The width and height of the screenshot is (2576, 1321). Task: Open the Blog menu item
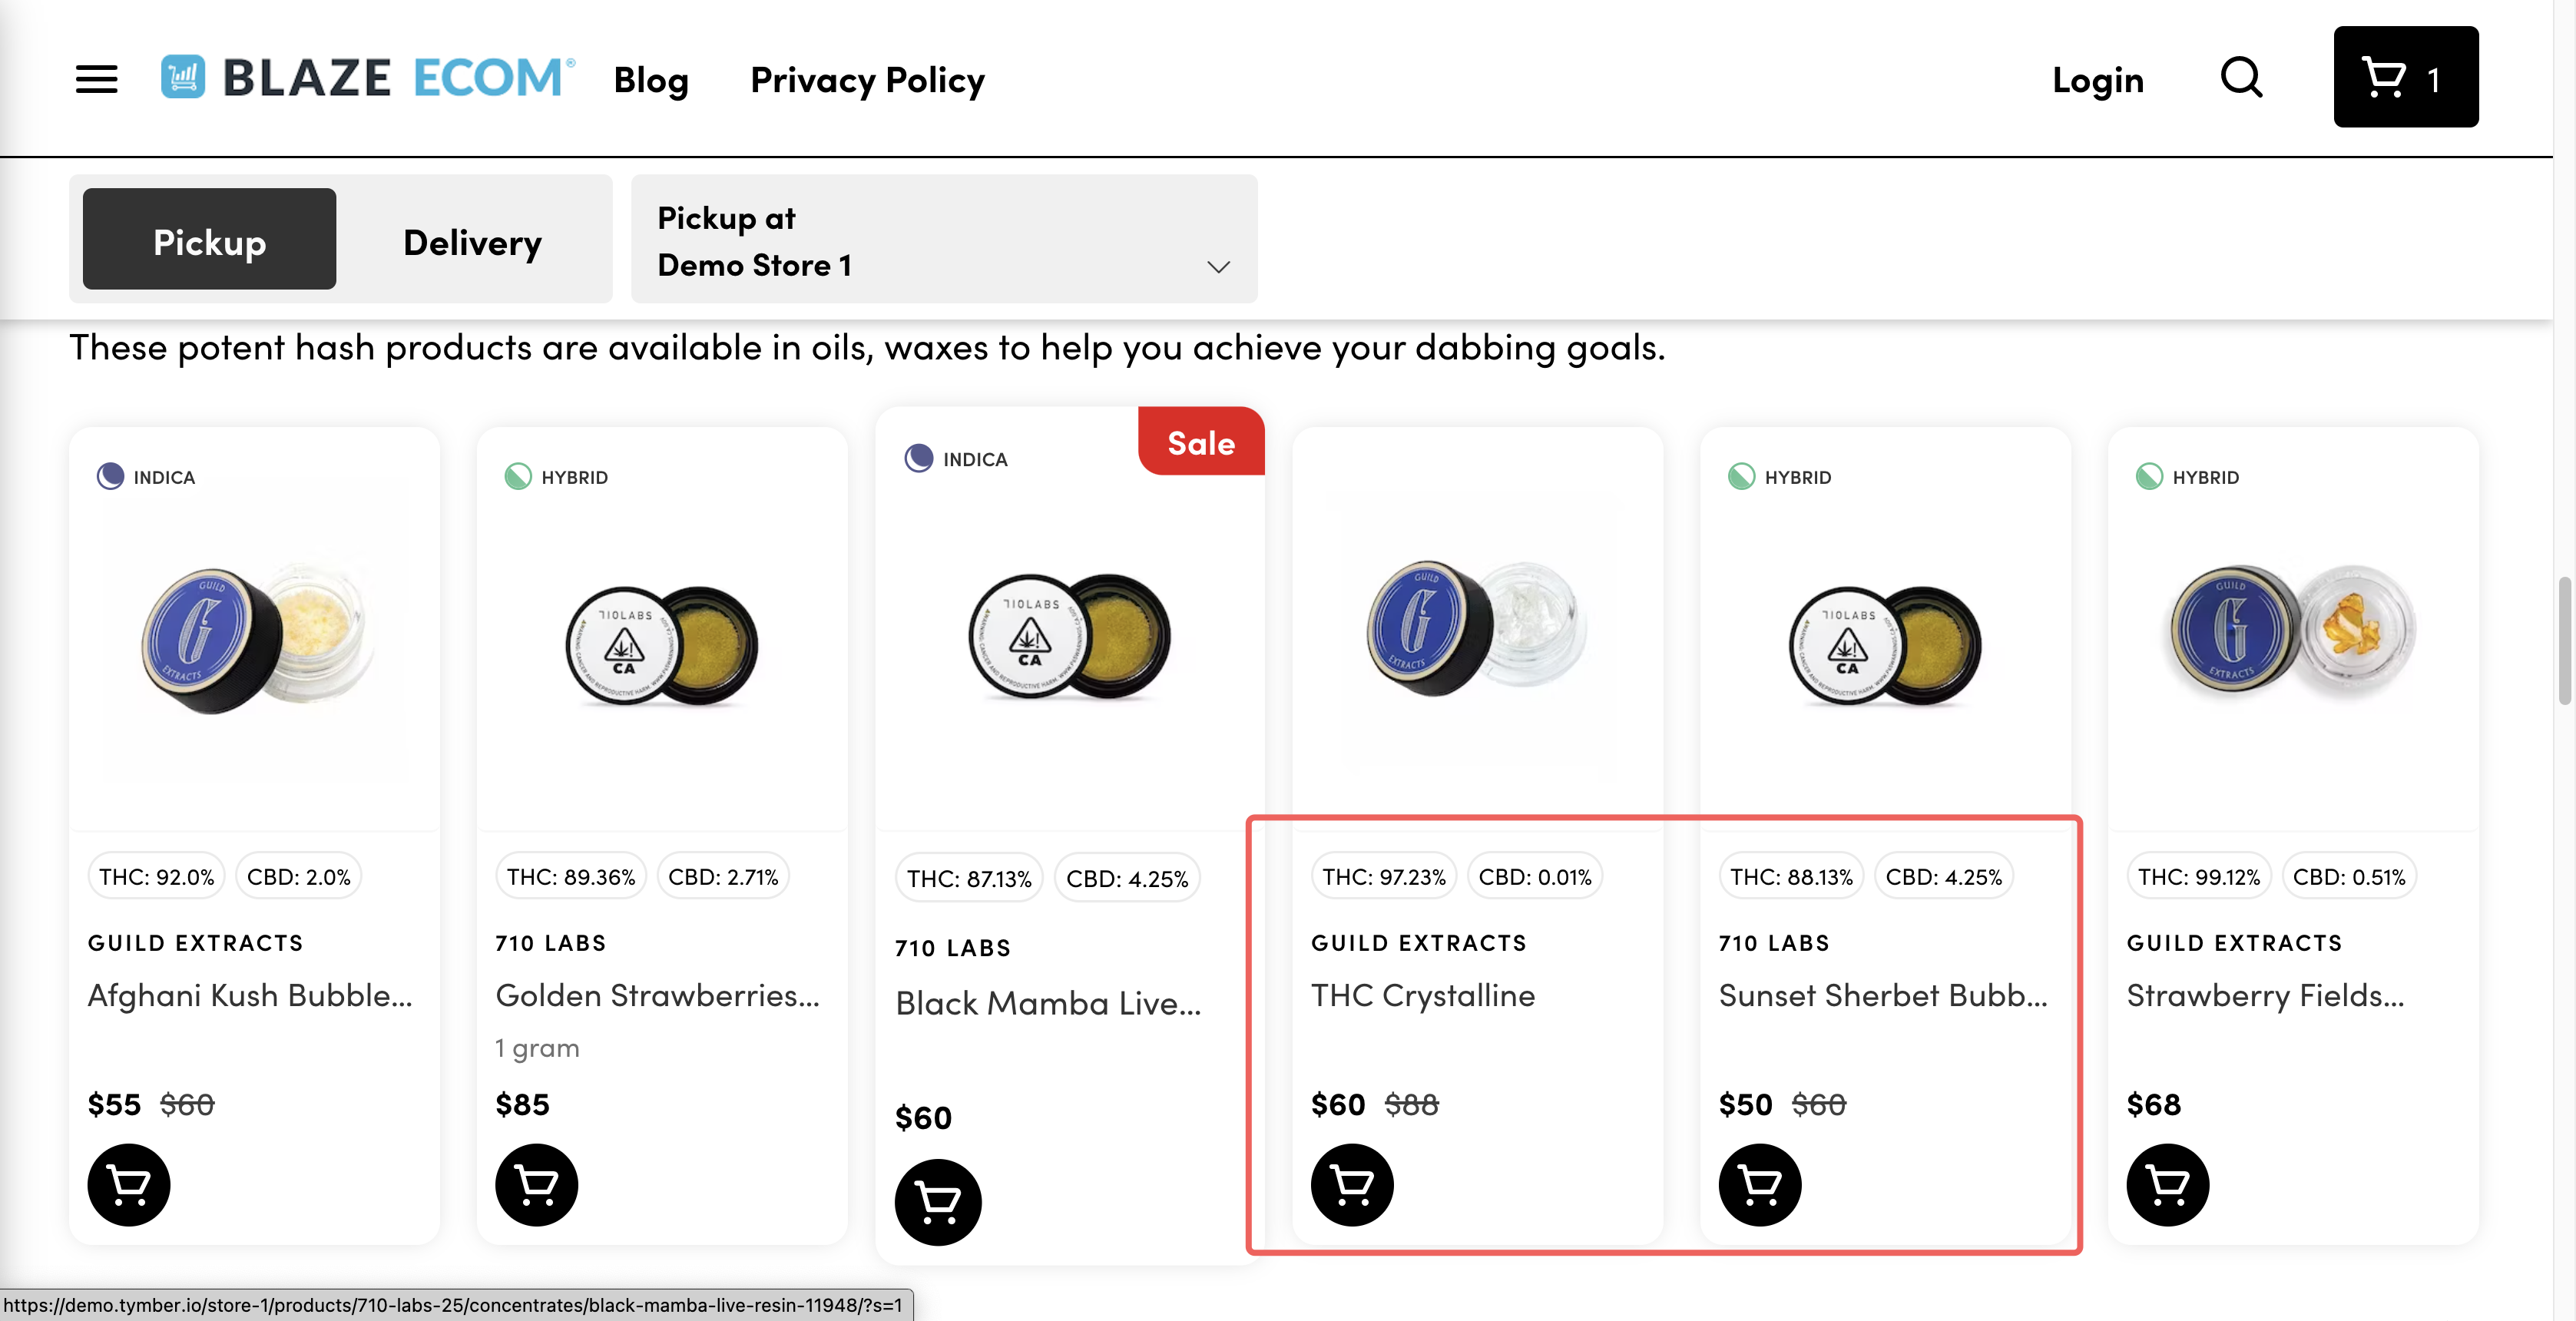point(650,79)
